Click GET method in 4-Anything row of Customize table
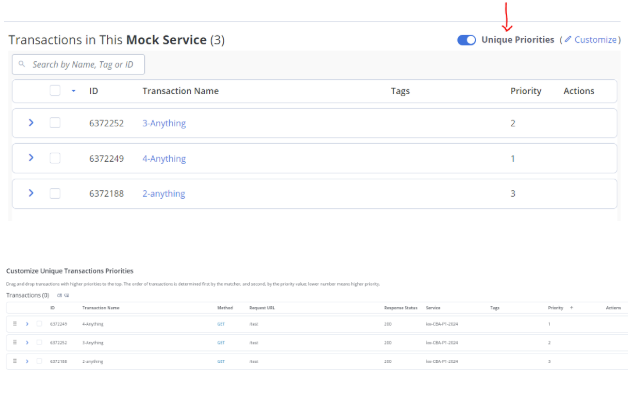 221,324
